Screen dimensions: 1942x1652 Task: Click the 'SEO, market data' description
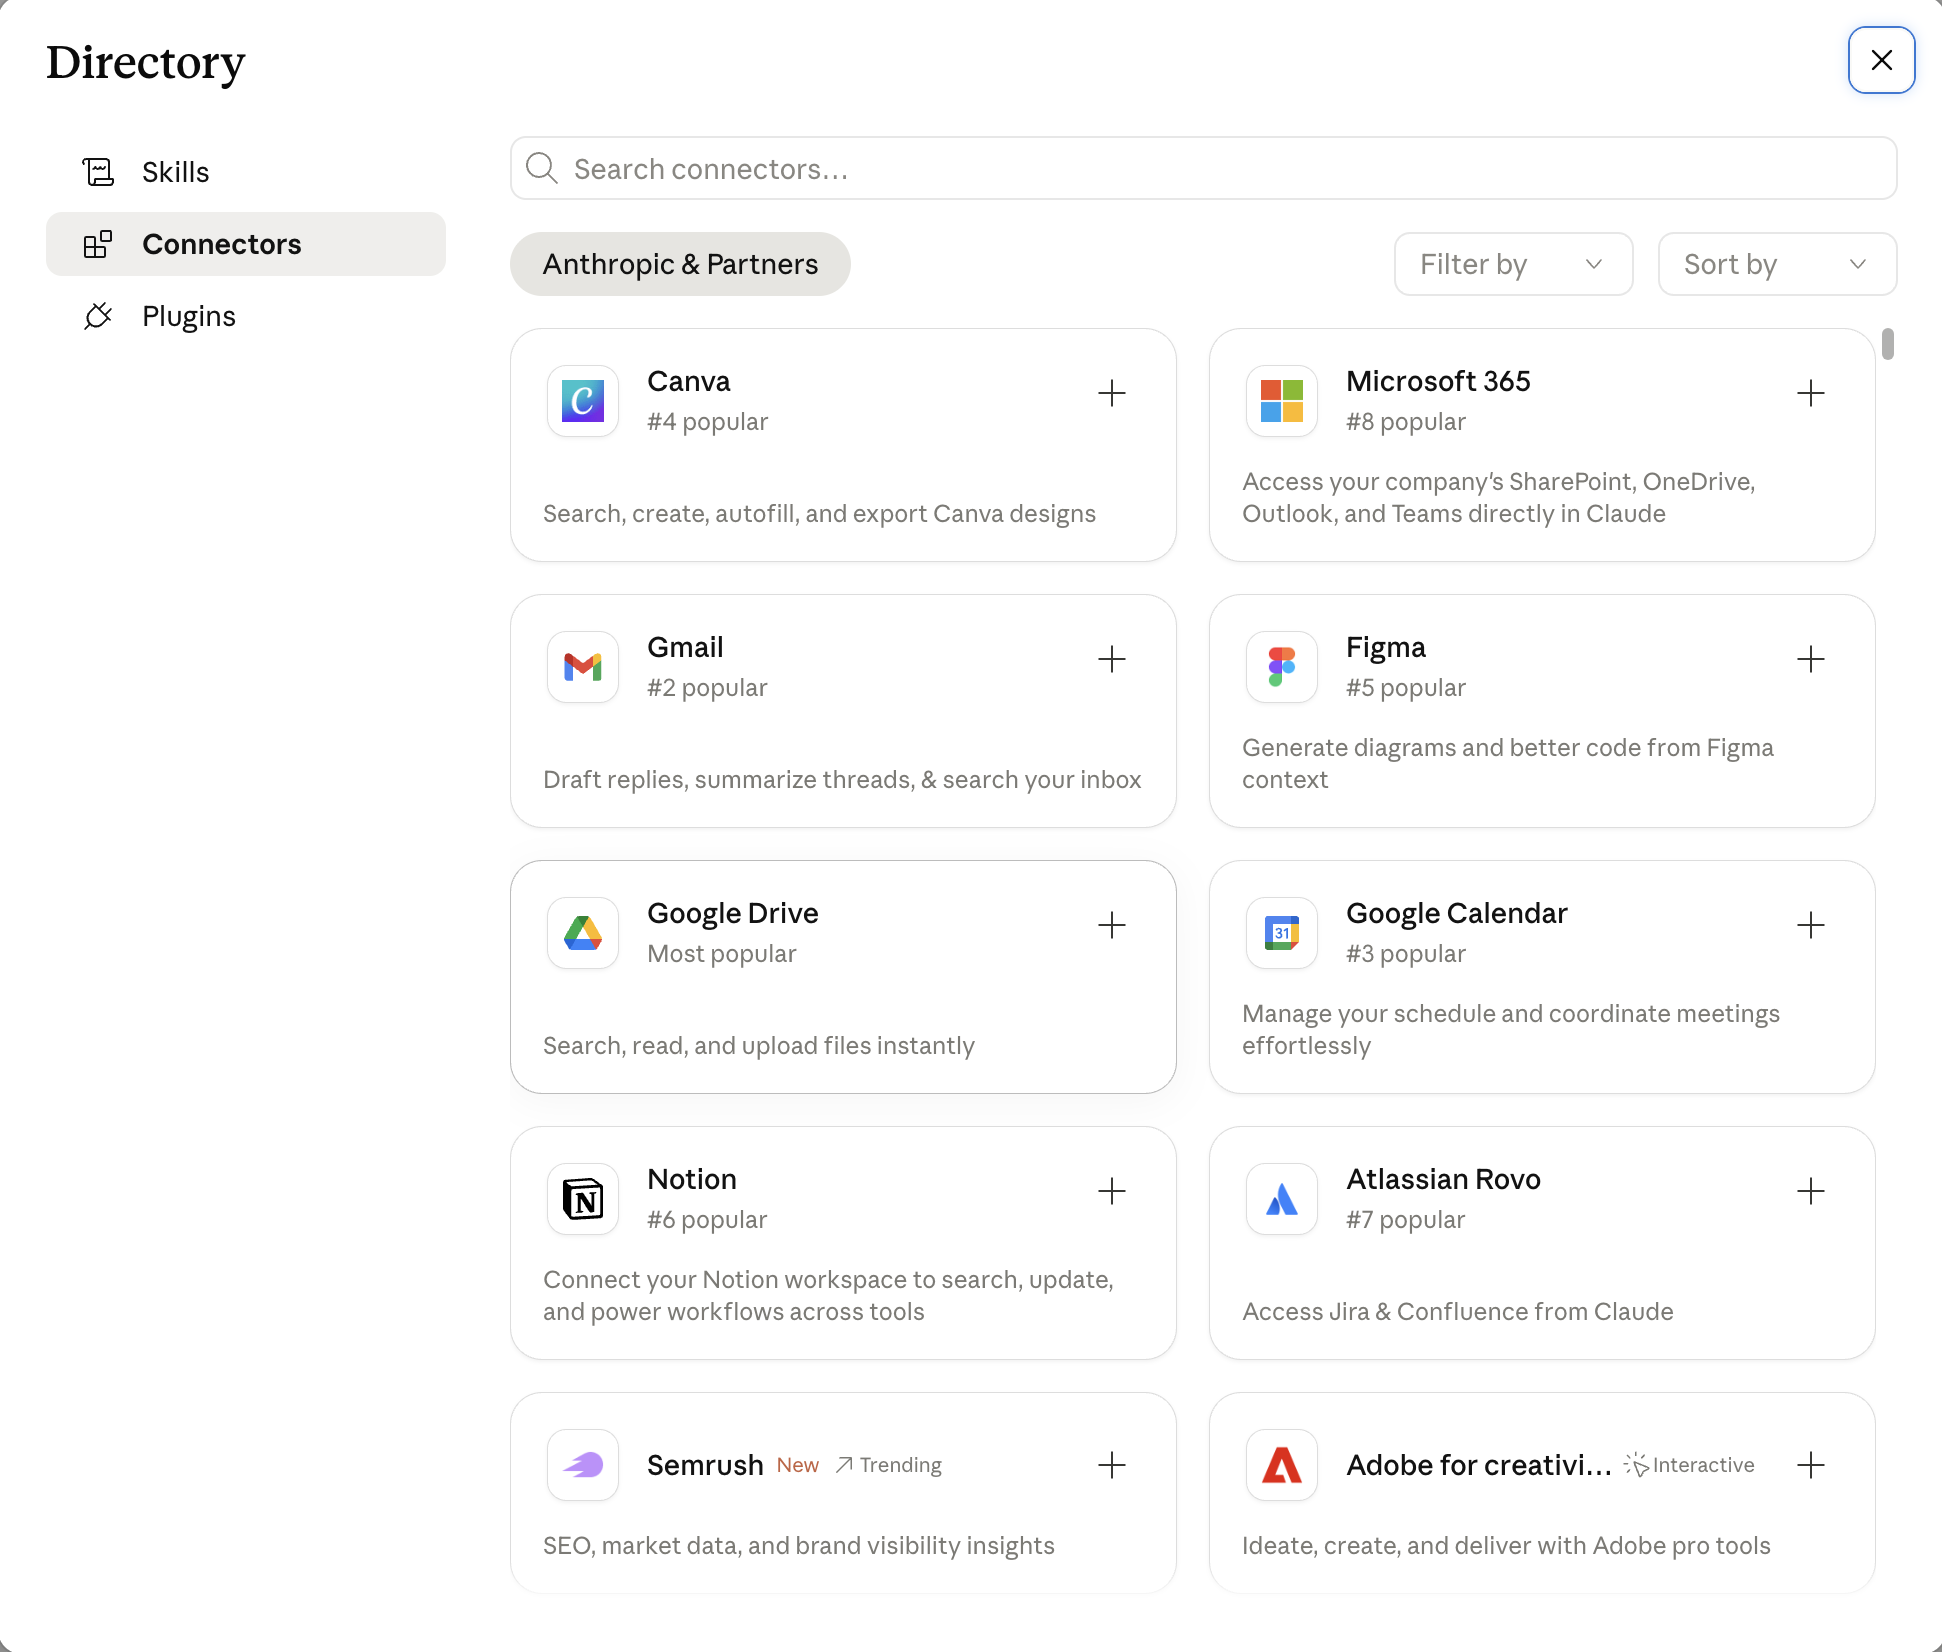(799, 1545)
